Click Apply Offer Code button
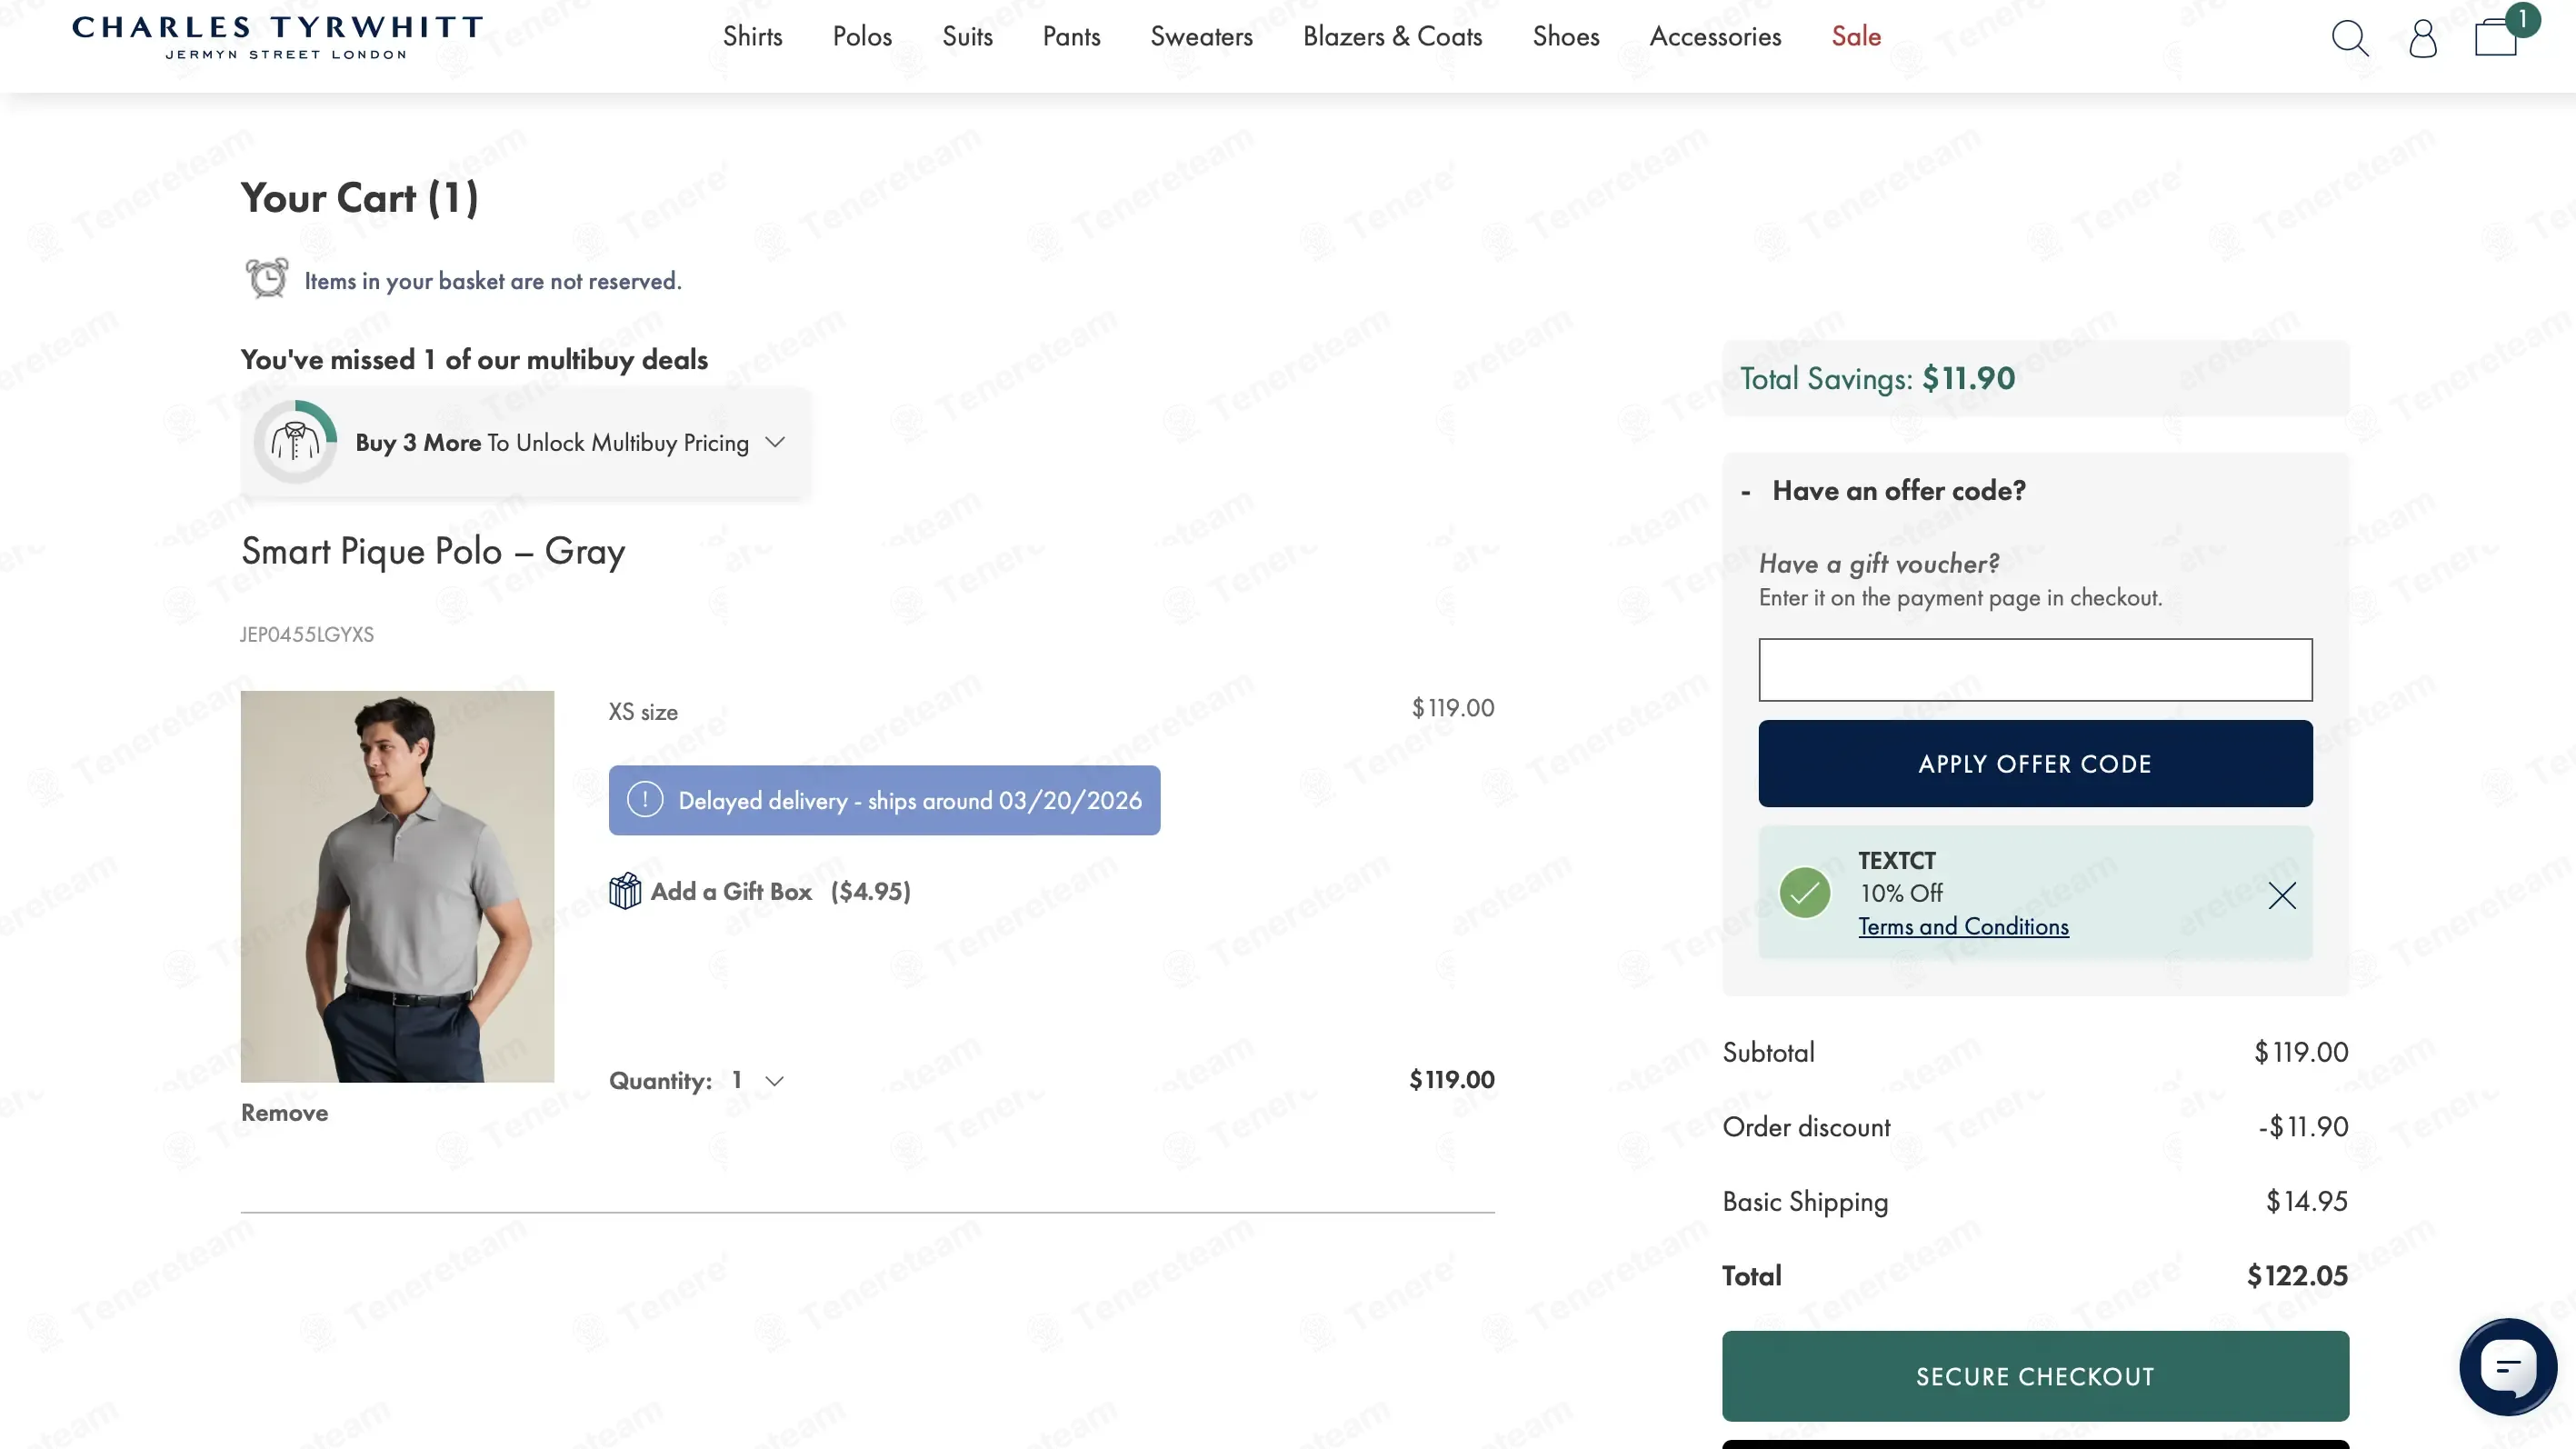This screenshot has height=1449, width=2576. click(x=2035, y=763)
